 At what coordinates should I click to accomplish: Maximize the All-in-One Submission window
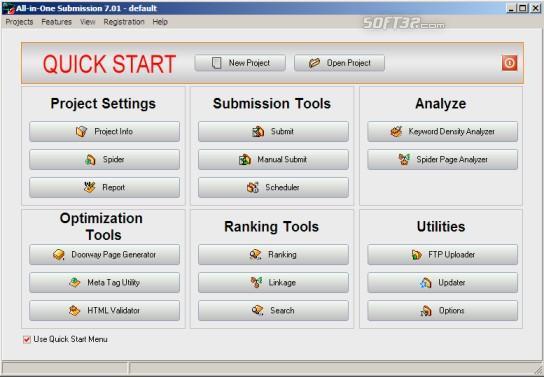(523, 8)
